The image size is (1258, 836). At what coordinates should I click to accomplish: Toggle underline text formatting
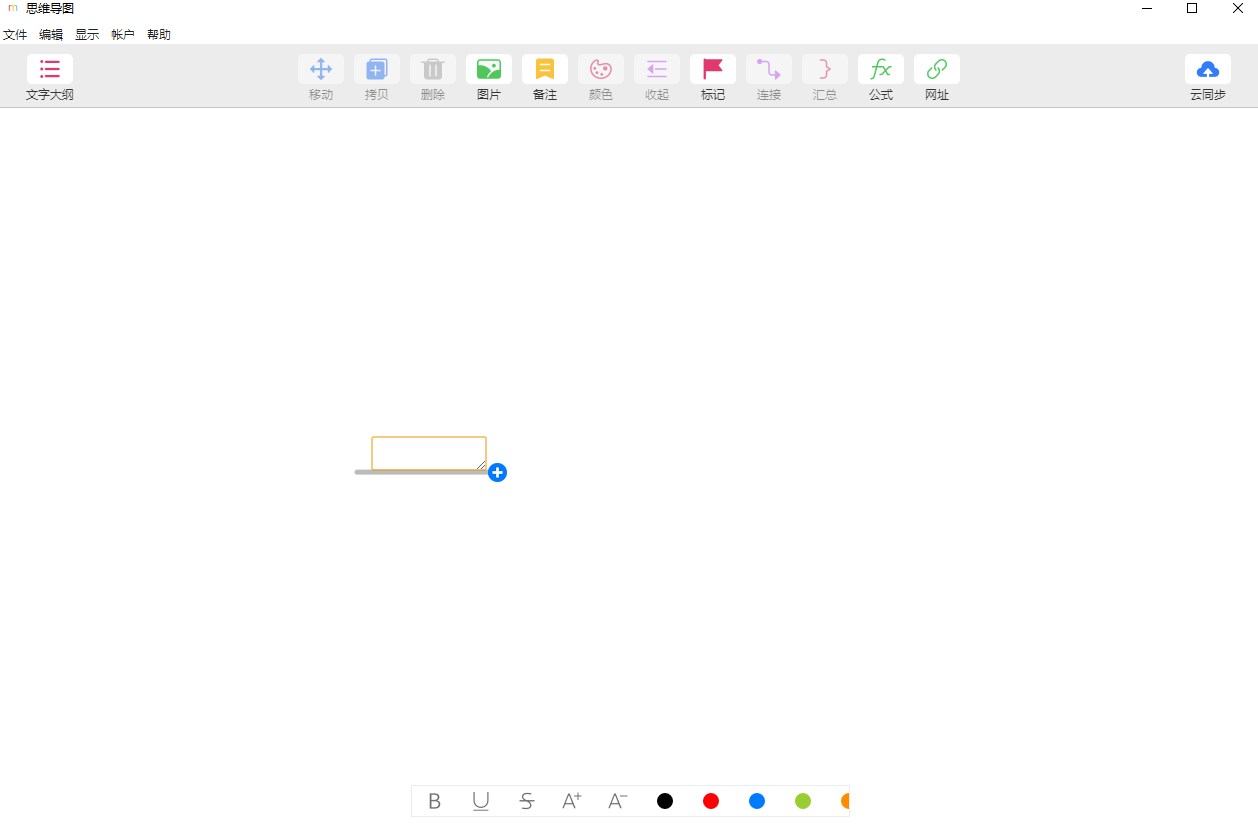[481, 801]
